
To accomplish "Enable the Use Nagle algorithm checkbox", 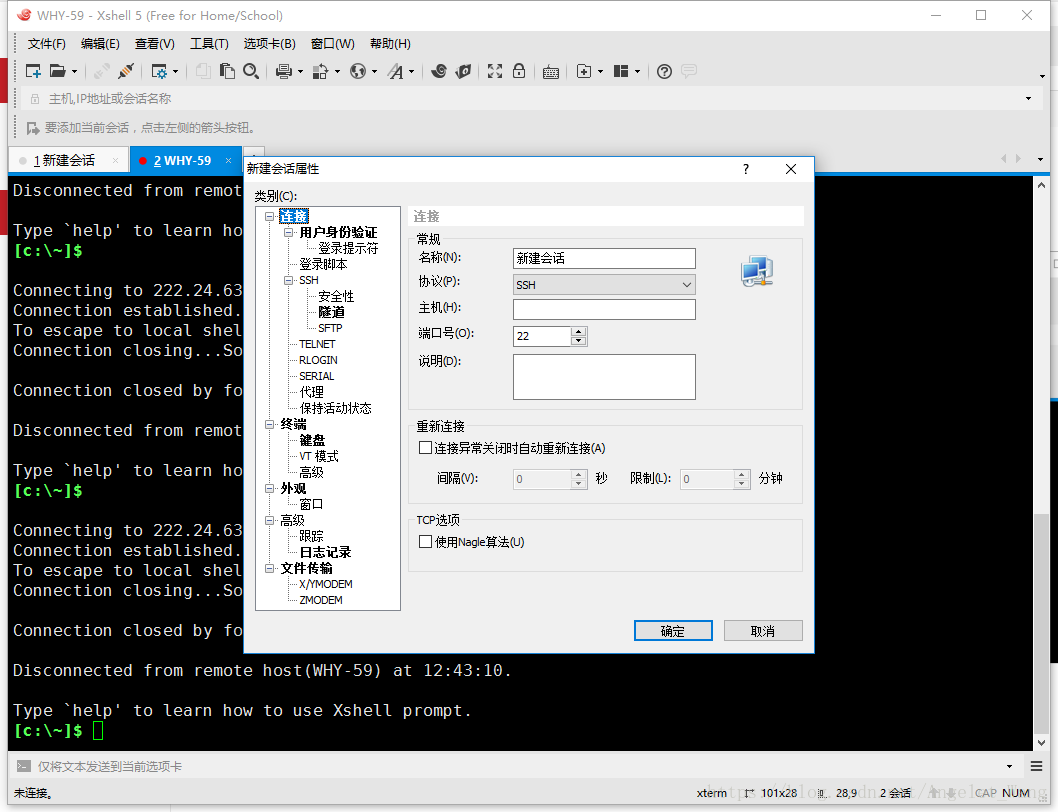I will click(x=425, y=541).
